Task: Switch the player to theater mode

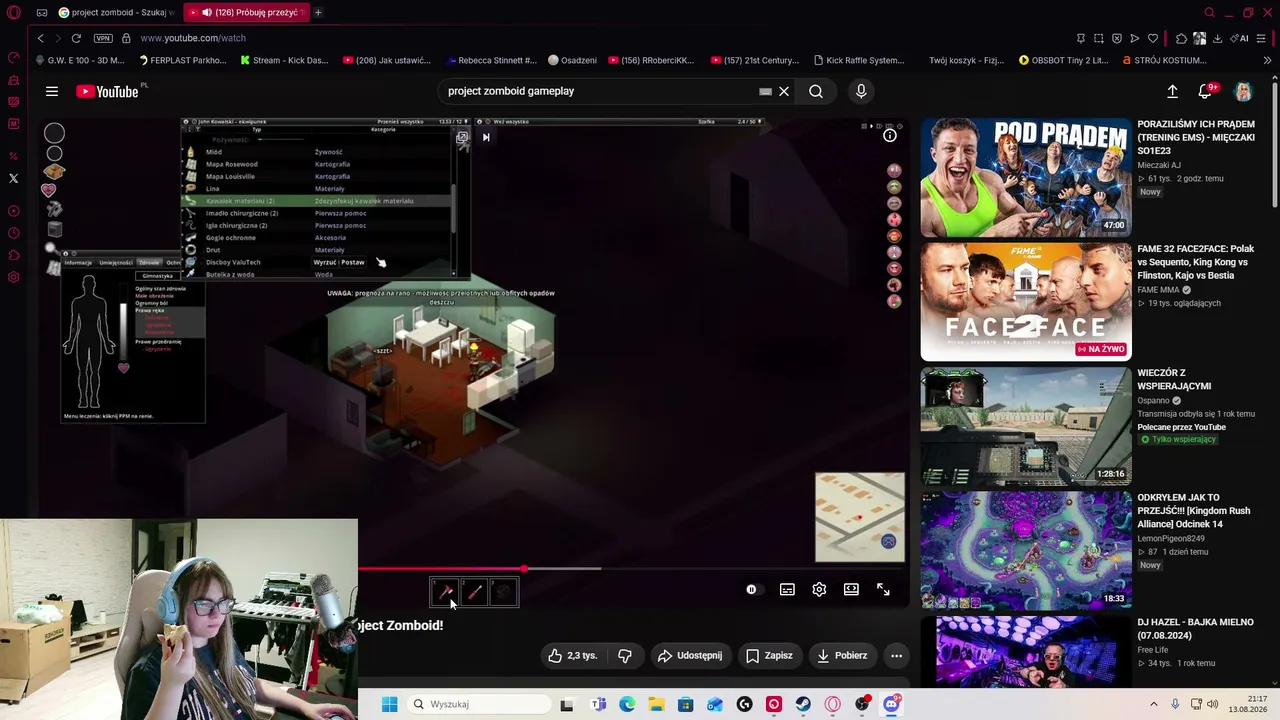Action: click(851, 590)
